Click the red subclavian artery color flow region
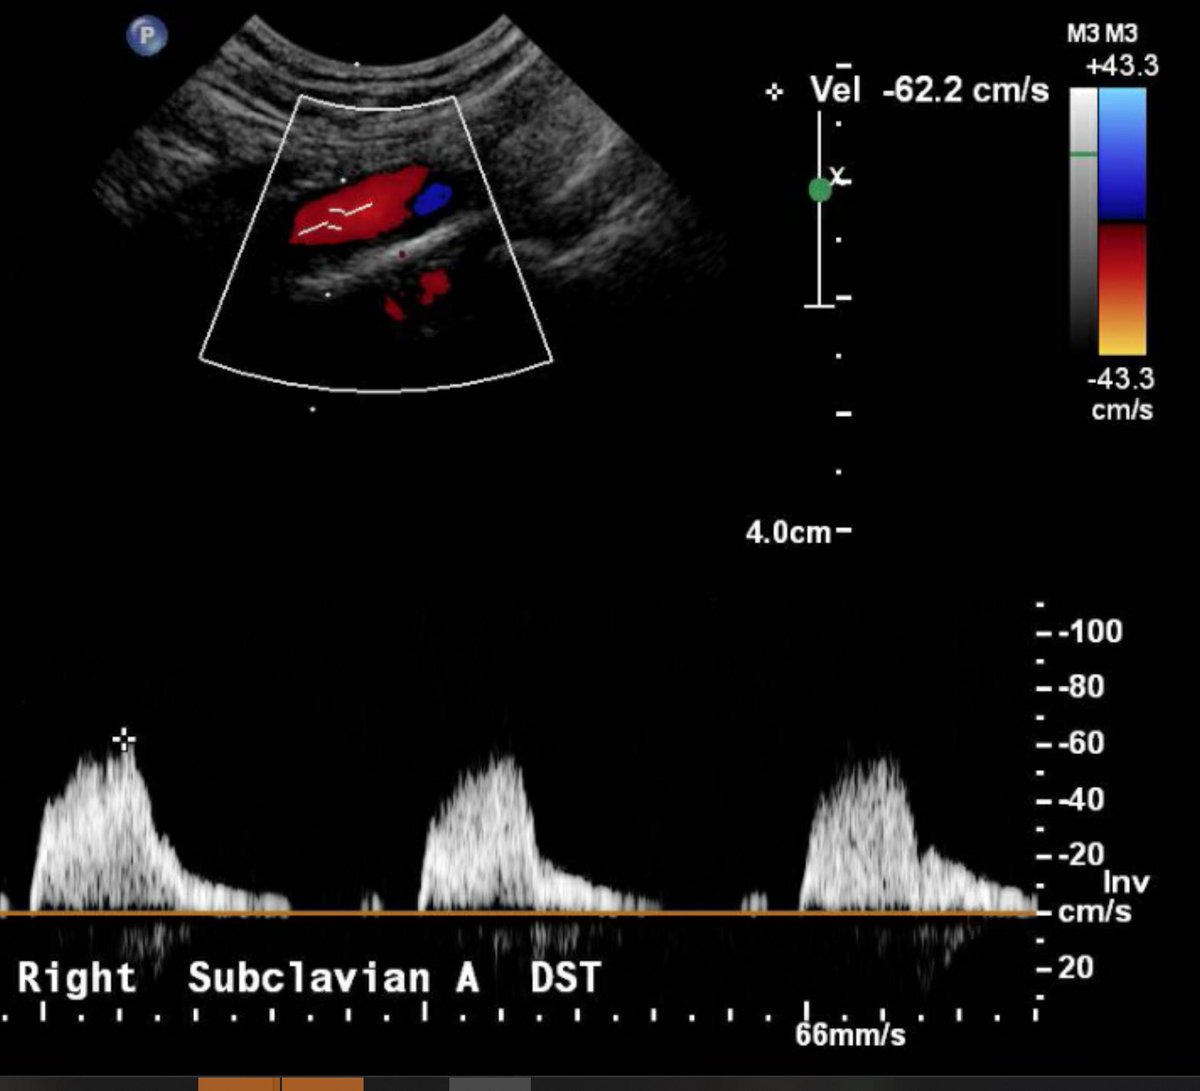 358,207
